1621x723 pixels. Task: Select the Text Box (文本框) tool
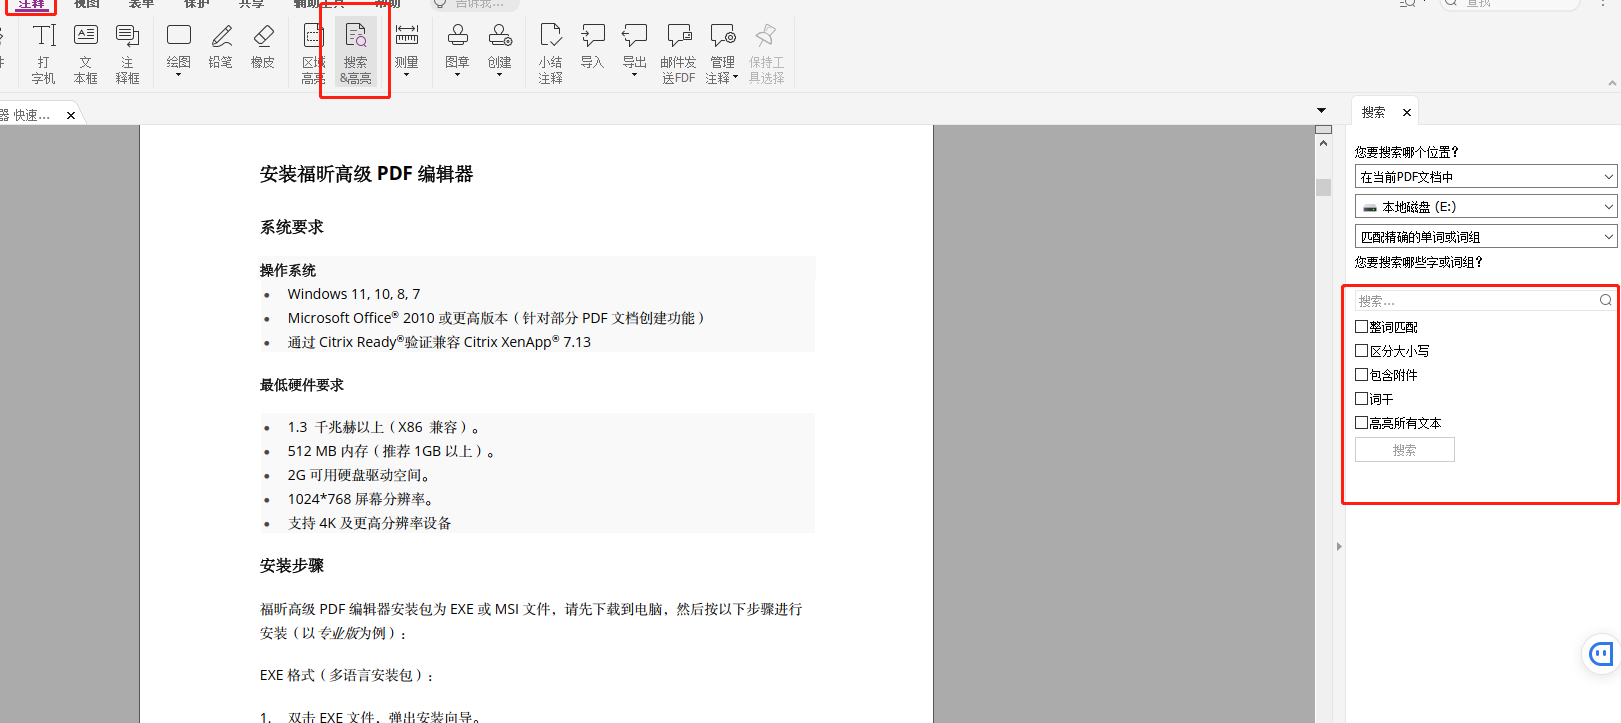click(86, 53)
